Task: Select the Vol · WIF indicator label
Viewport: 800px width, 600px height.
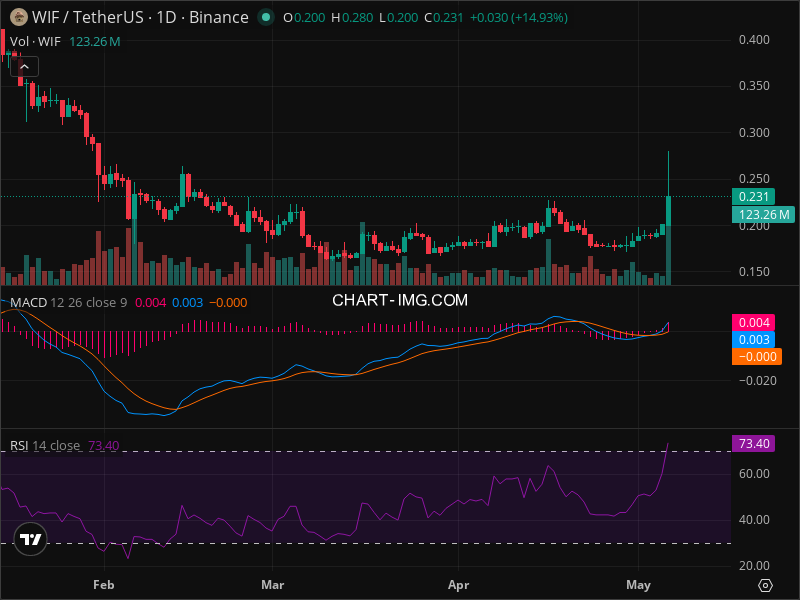Action: tap(35, 42)
